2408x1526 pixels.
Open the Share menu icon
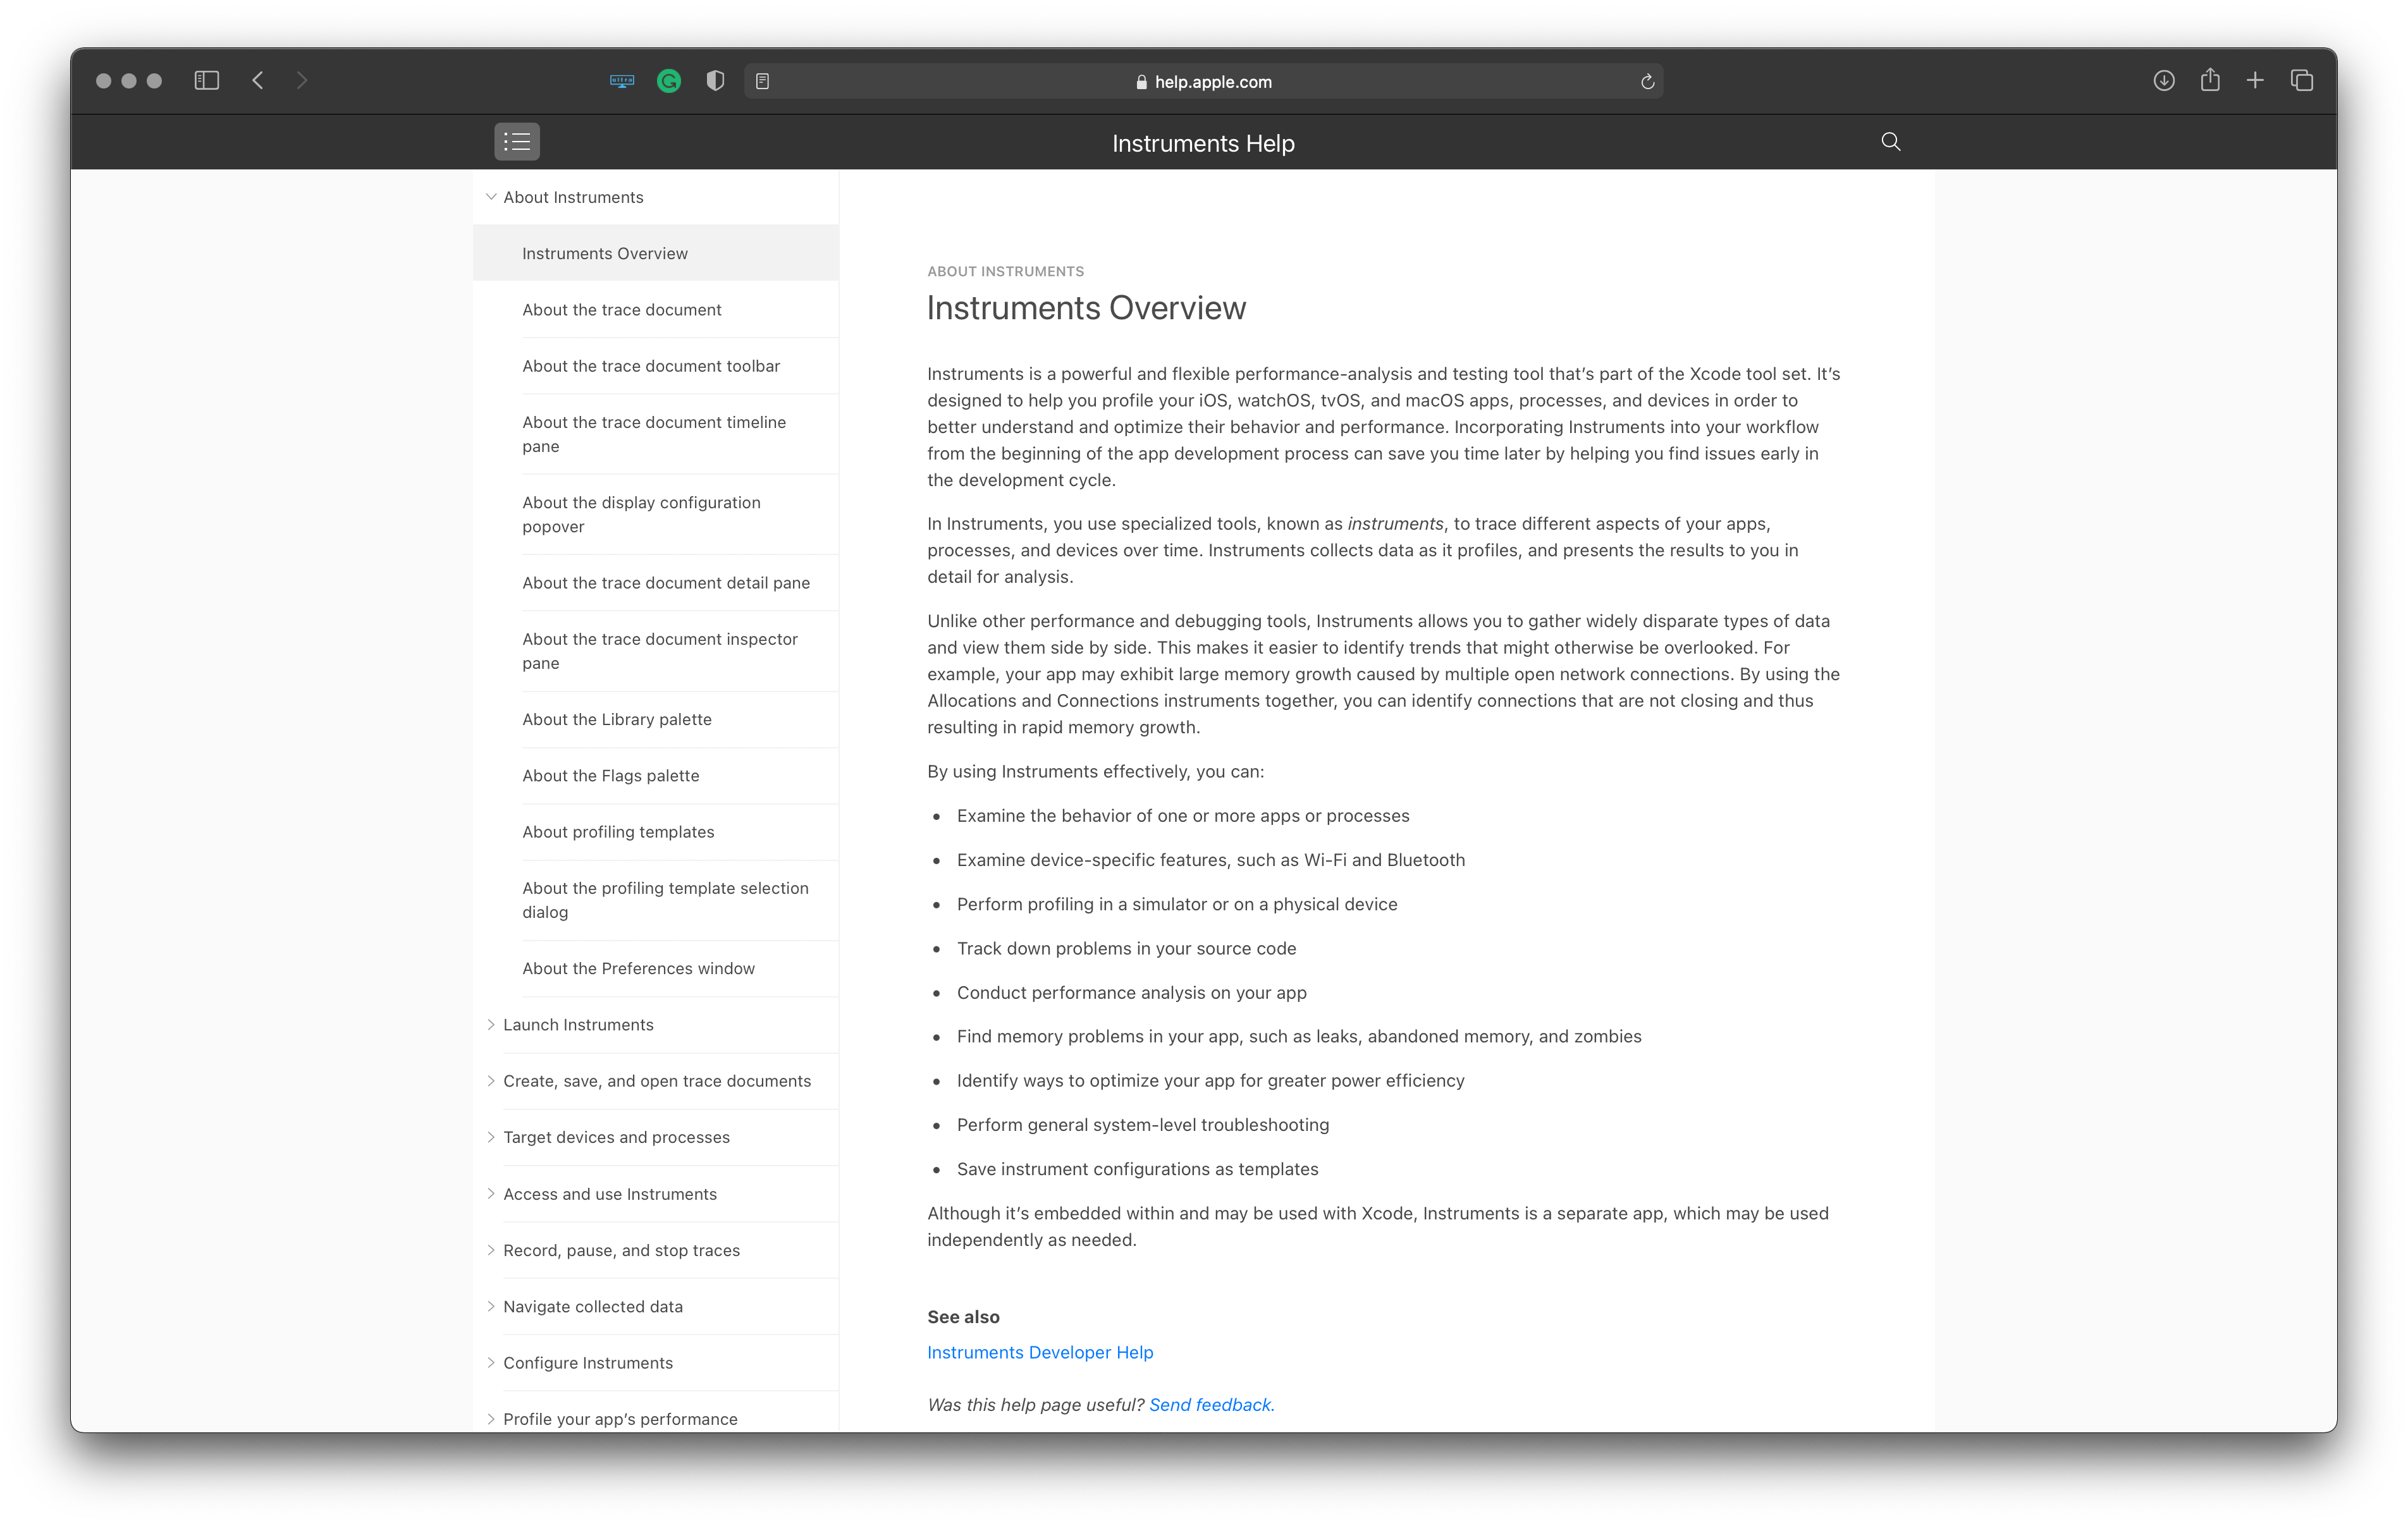coord(2210,80)
